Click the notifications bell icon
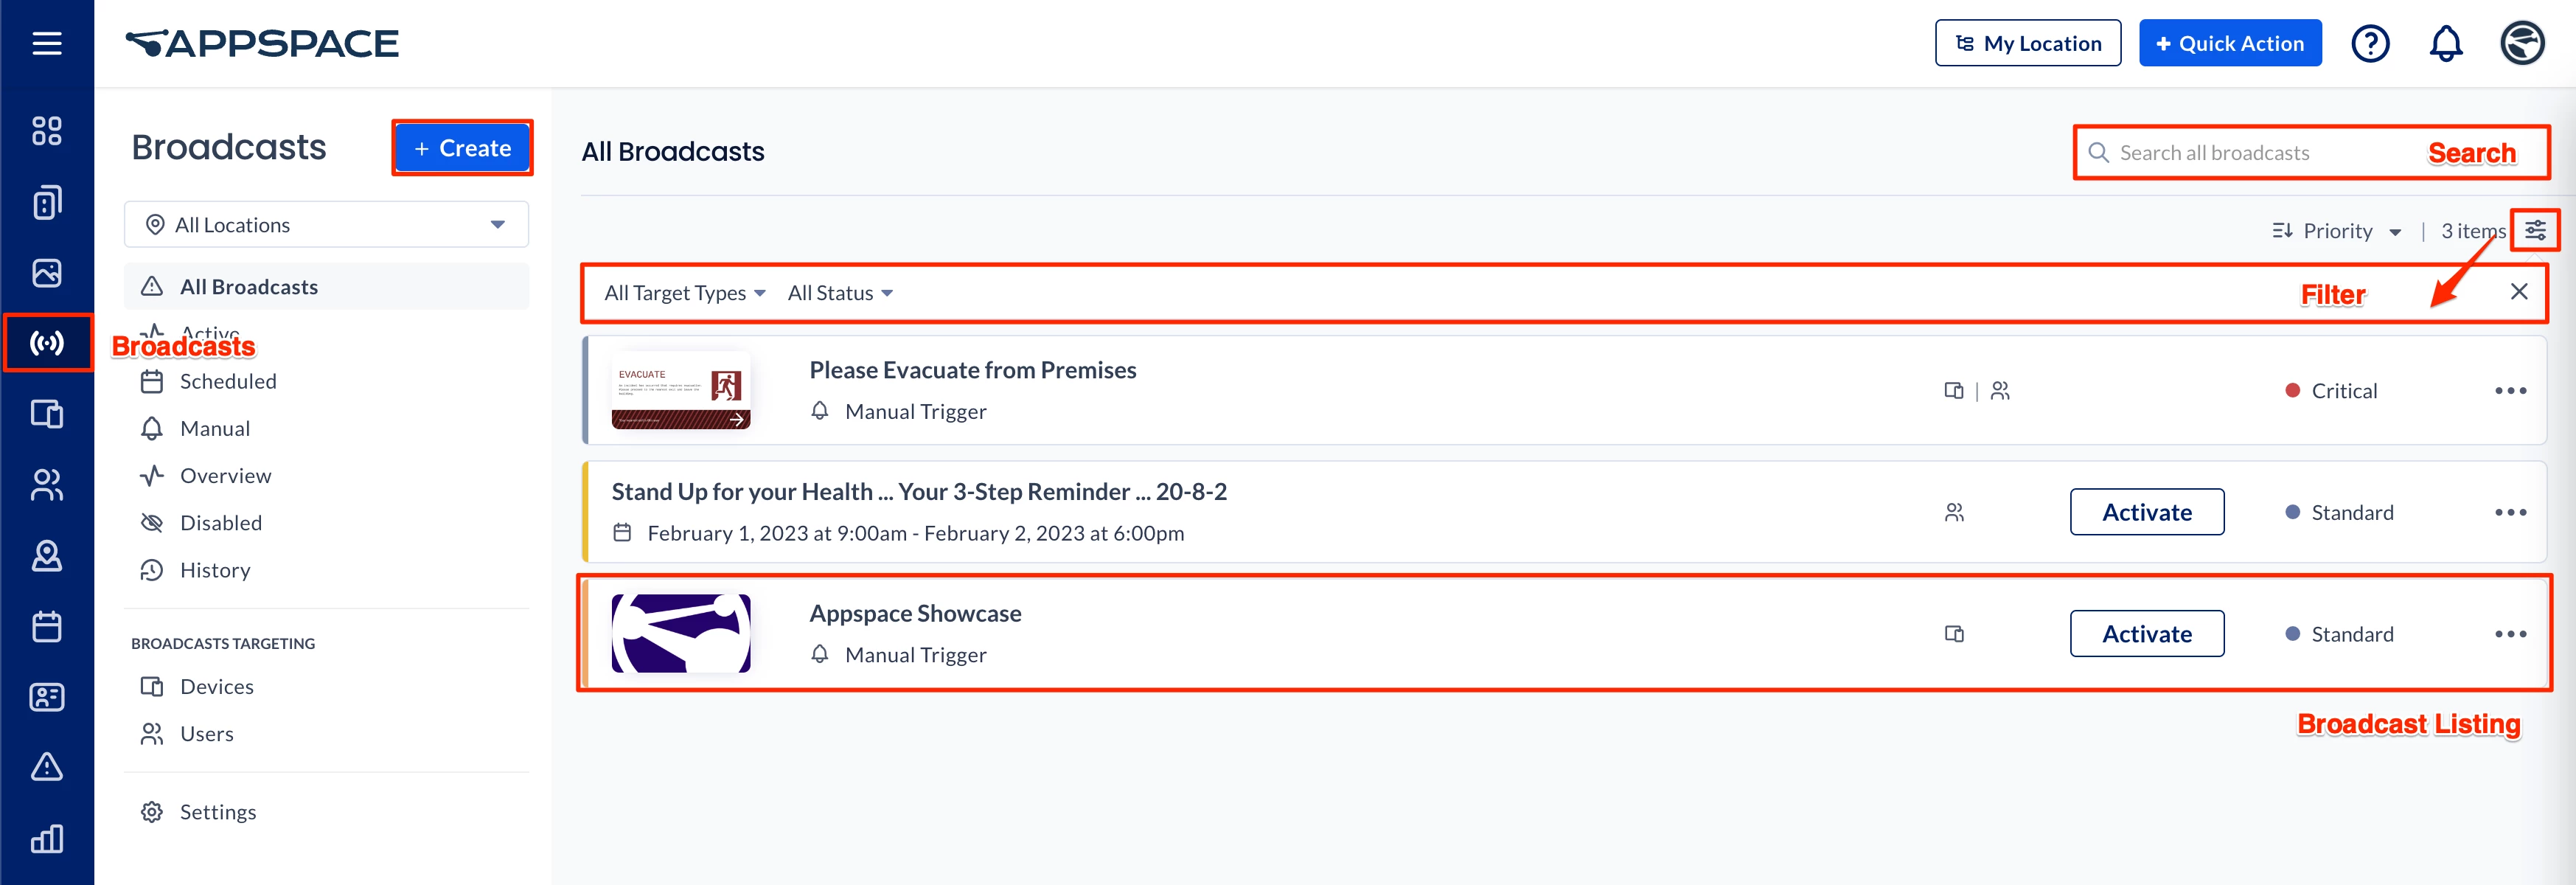 coord(2445,44)
